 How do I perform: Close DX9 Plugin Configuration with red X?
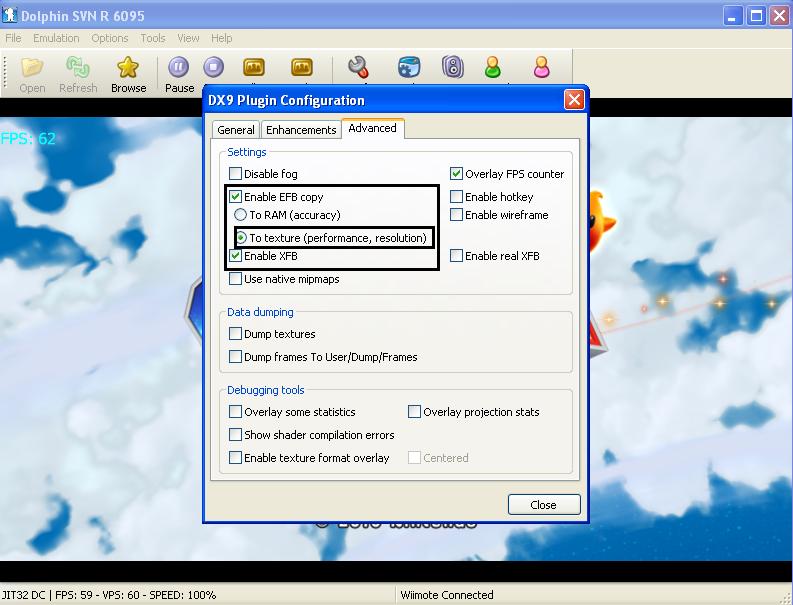click(574, 100)
